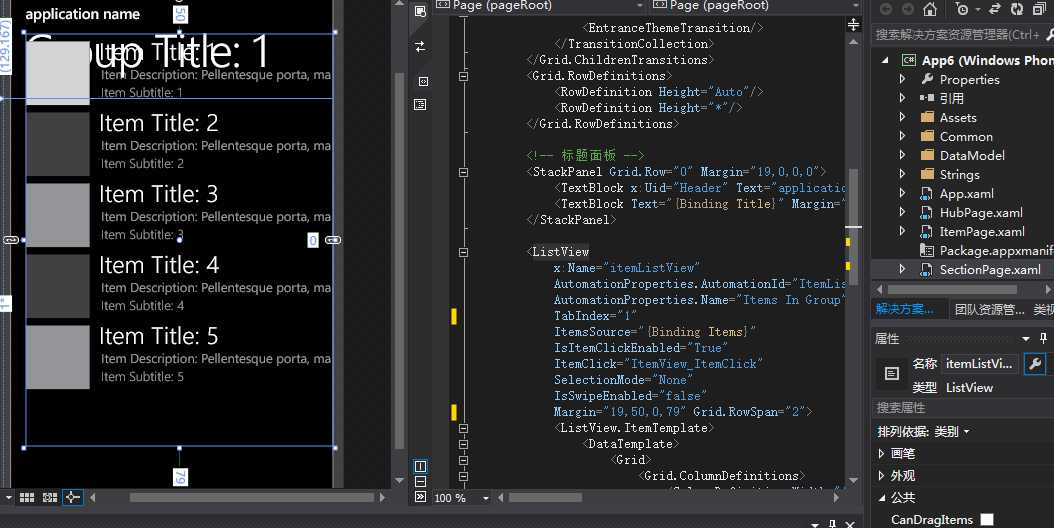1054x528 pixels.
Task: Click the thumbnail beside Item Title: 5
Action: pyautogui.click(x=57, y=357)
